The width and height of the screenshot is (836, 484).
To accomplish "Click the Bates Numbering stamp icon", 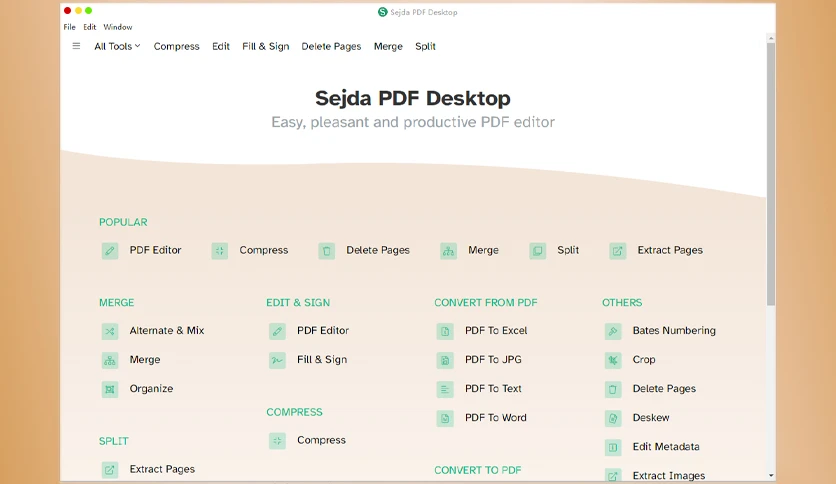I will pyautogui.click(x=613, y=331).
